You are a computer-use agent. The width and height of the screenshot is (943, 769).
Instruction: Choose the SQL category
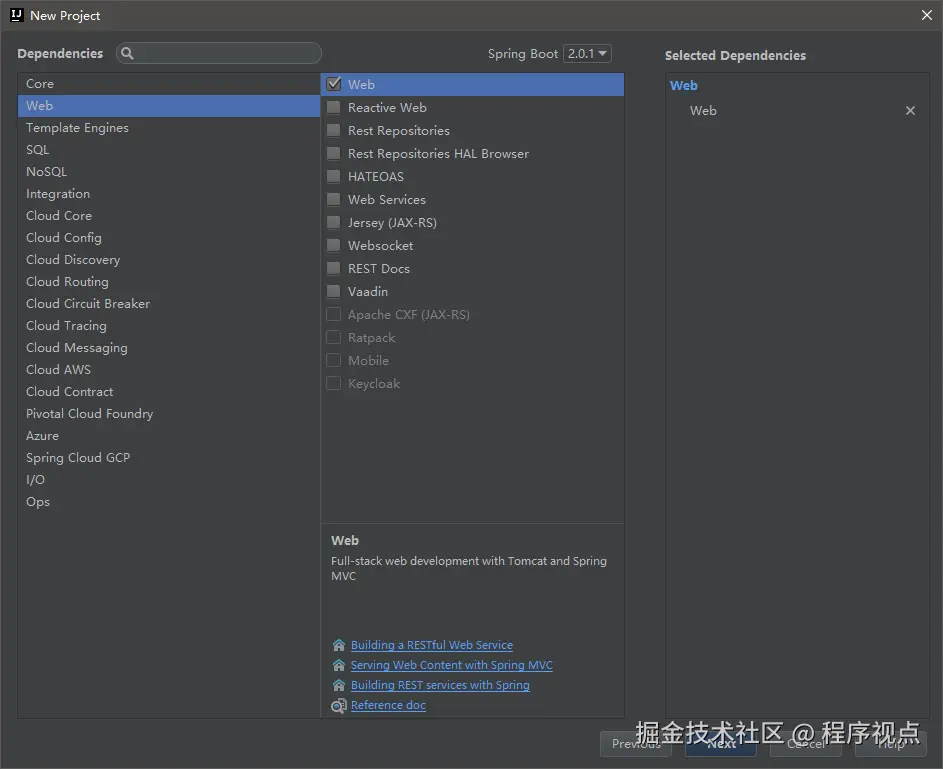tap(169, 150)
